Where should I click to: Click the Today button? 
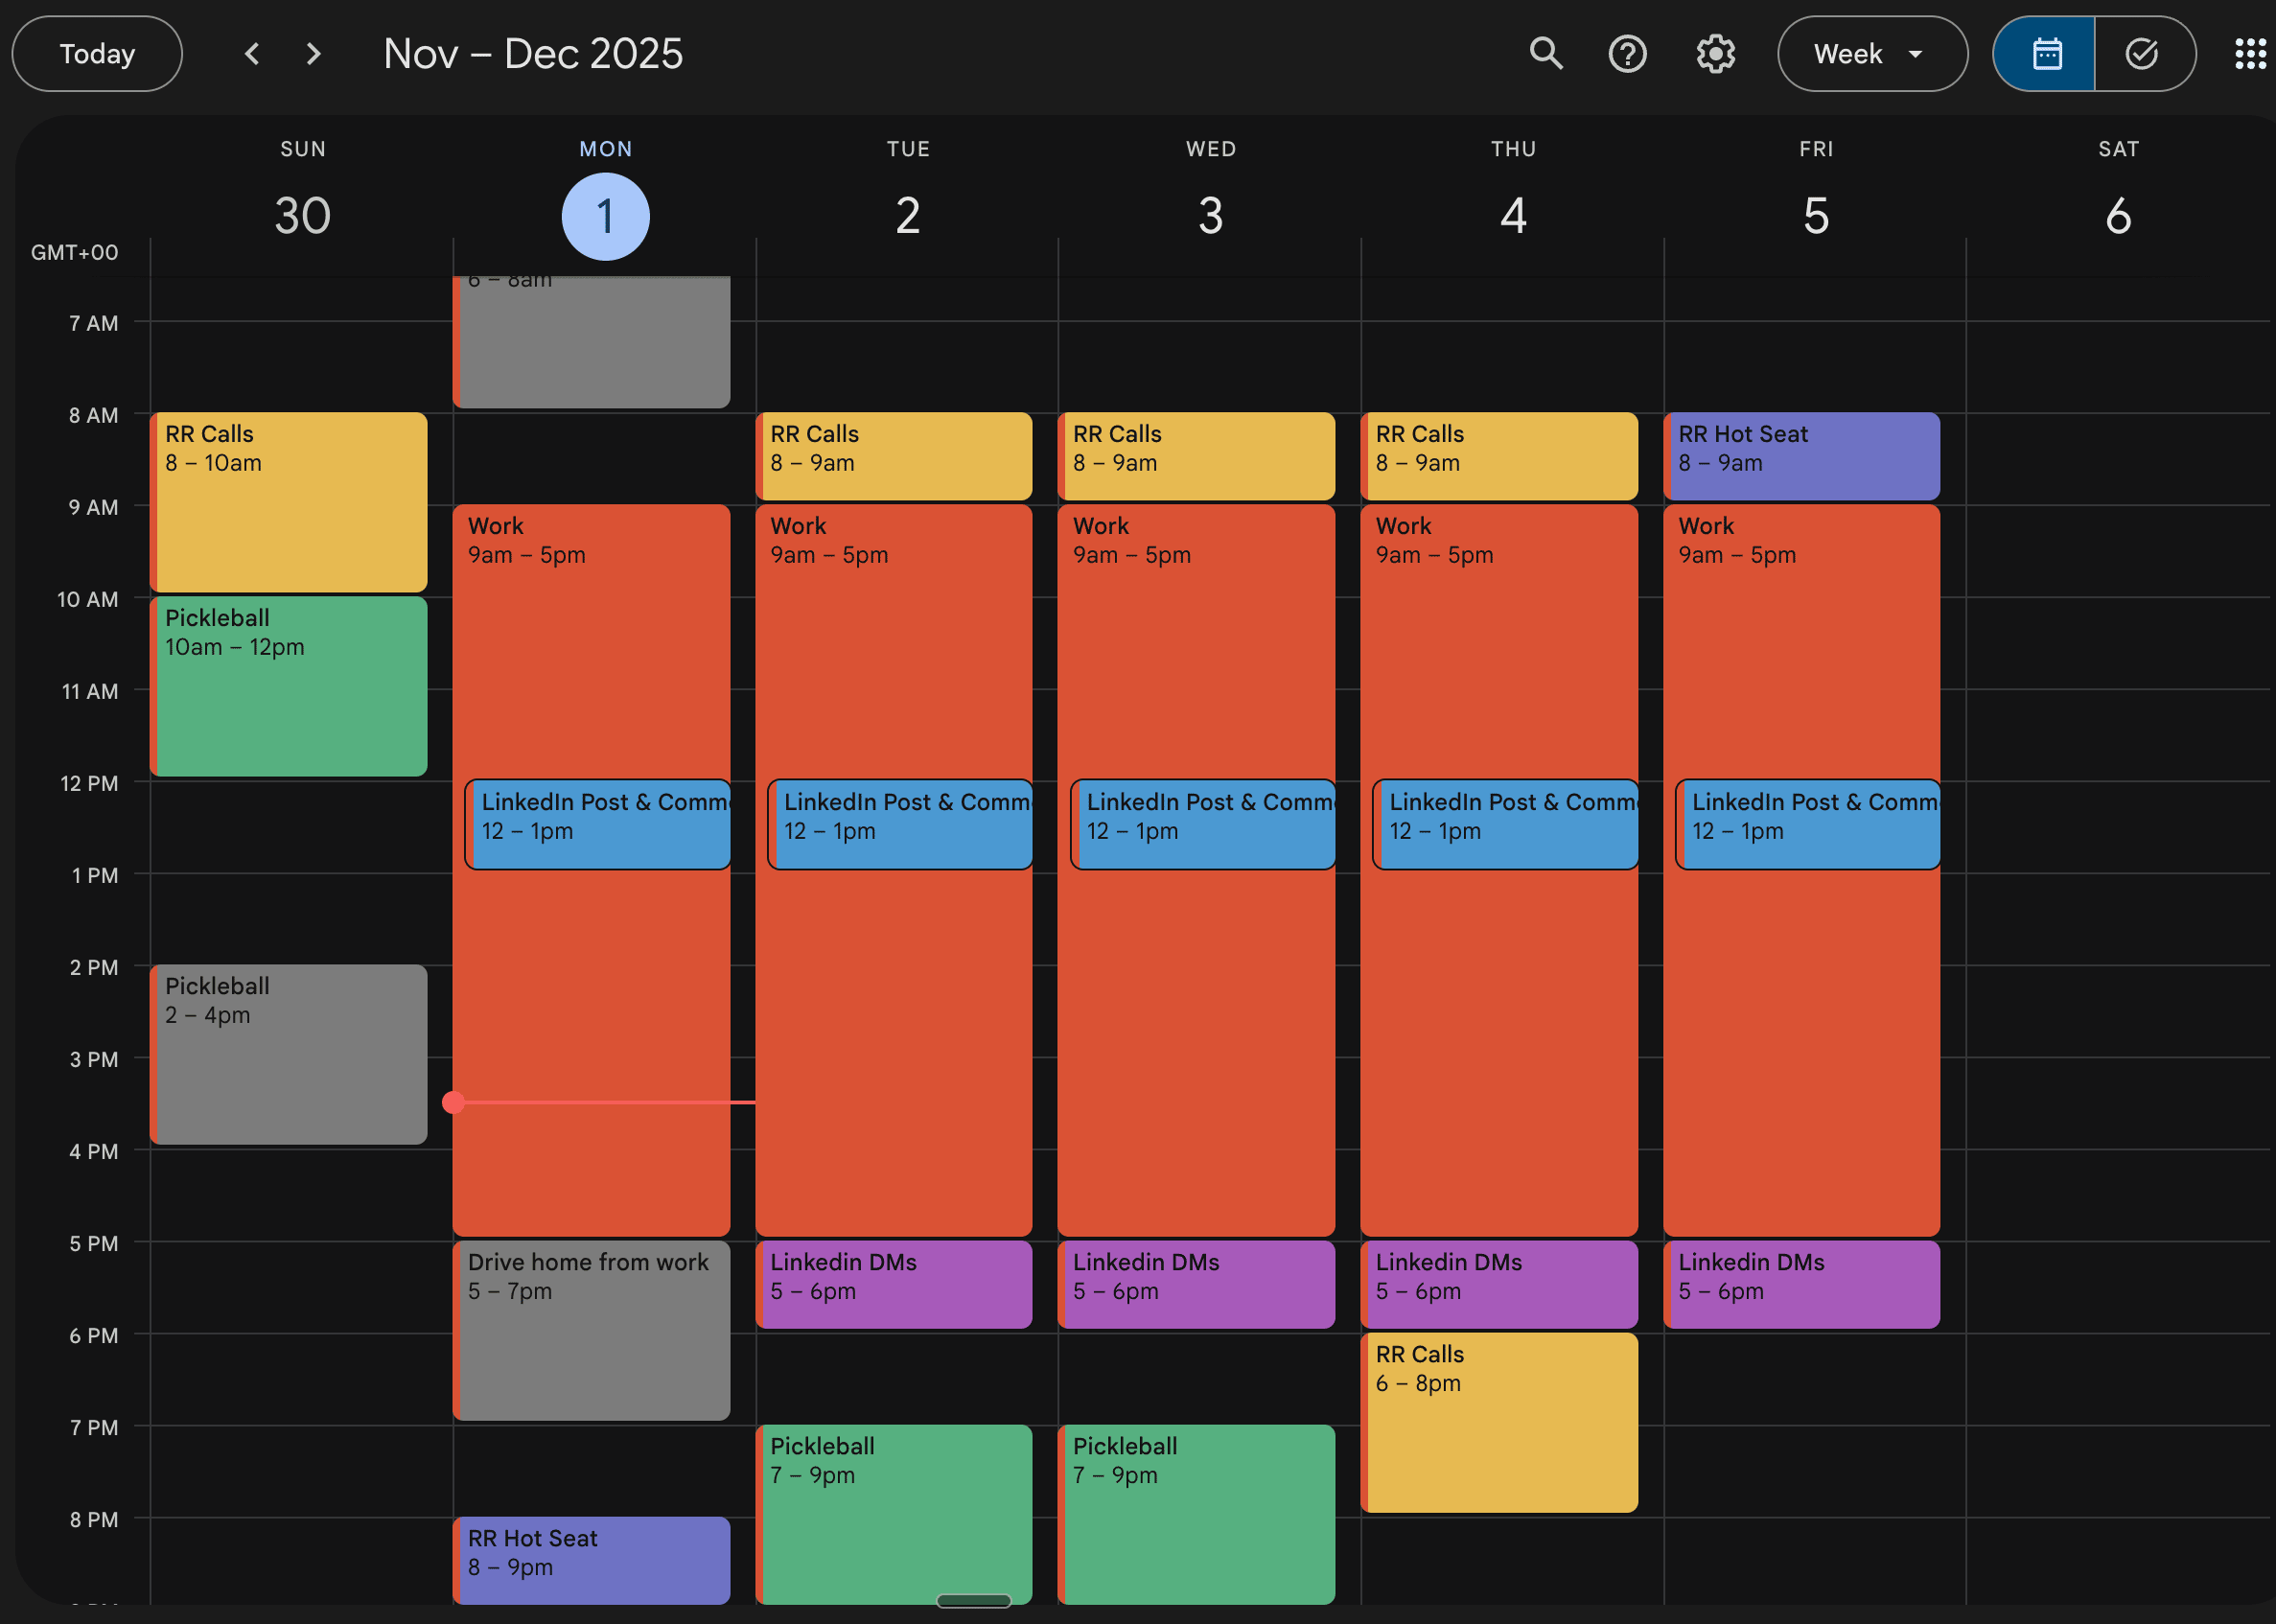[97, 53]
